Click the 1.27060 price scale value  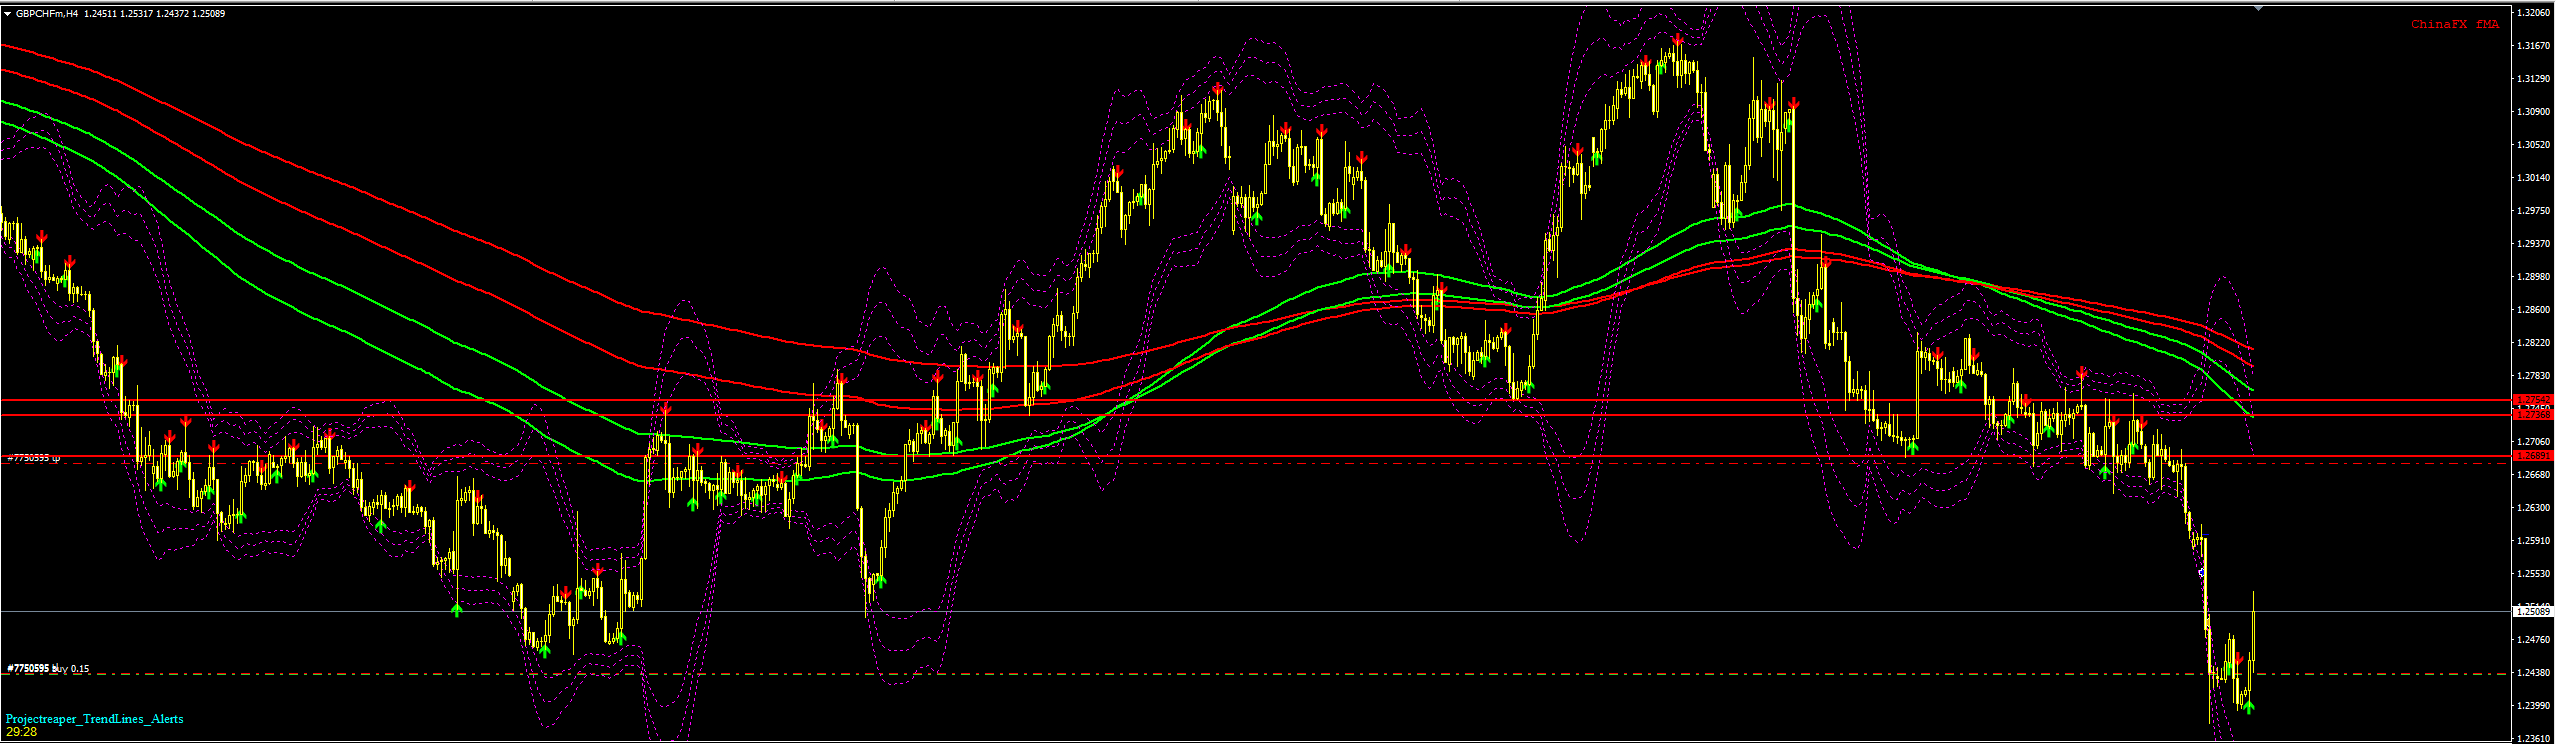point(2534,442)
